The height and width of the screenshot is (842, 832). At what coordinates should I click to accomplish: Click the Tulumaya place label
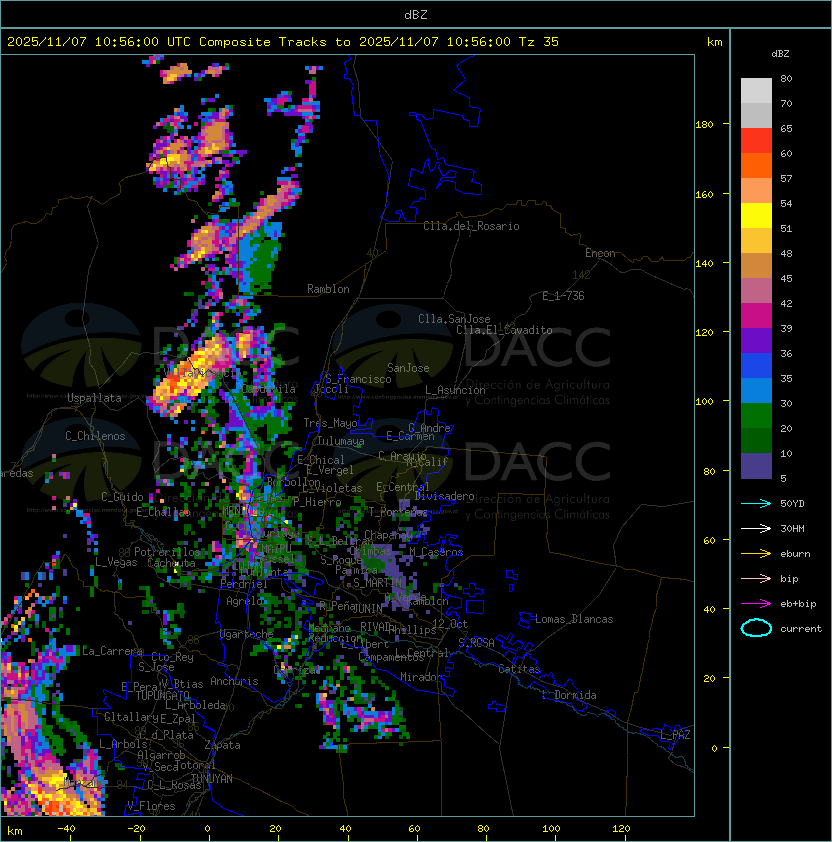click(341, 441)
